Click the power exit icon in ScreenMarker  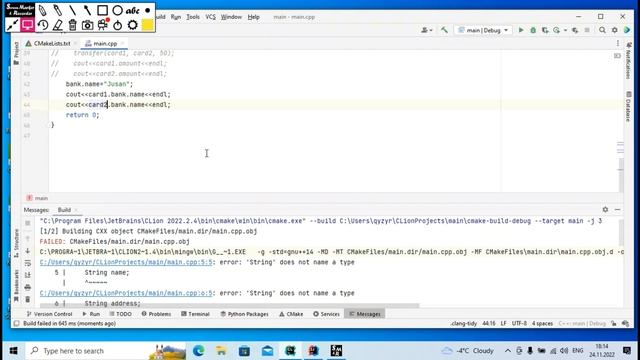point(117,25)
